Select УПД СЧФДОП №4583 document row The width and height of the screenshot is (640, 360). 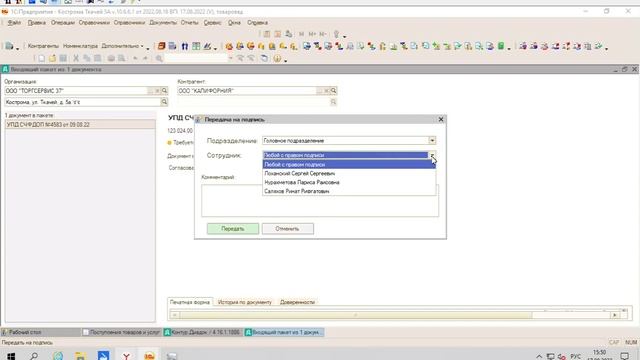pyautogui.click(x=80, y=124)
